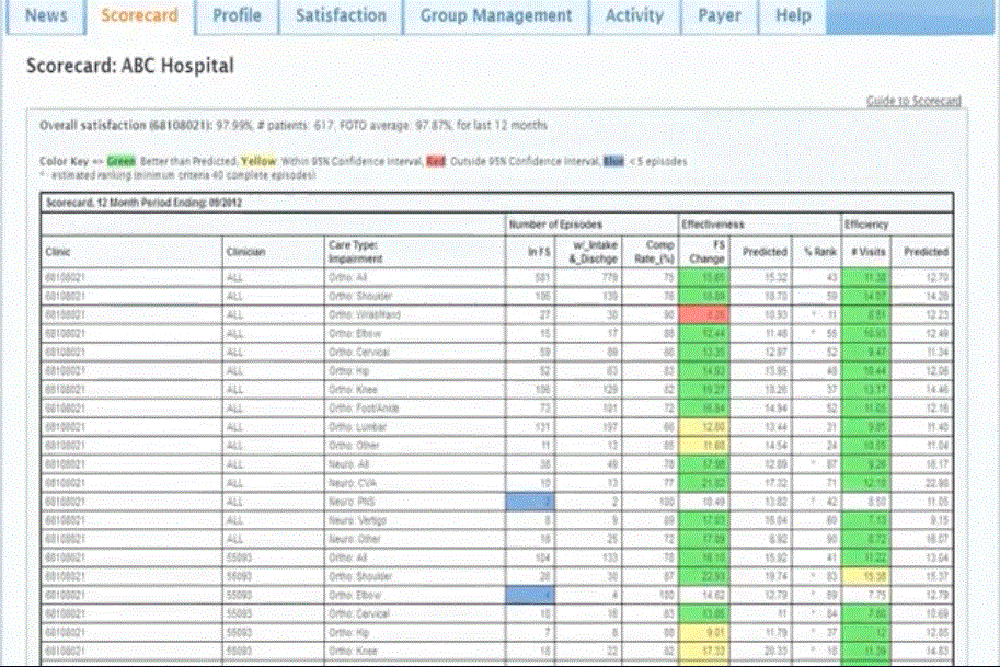The image size is (1000, 667).
Task: Click the Care Type: Impairment column header
Action: pos(415,252)
